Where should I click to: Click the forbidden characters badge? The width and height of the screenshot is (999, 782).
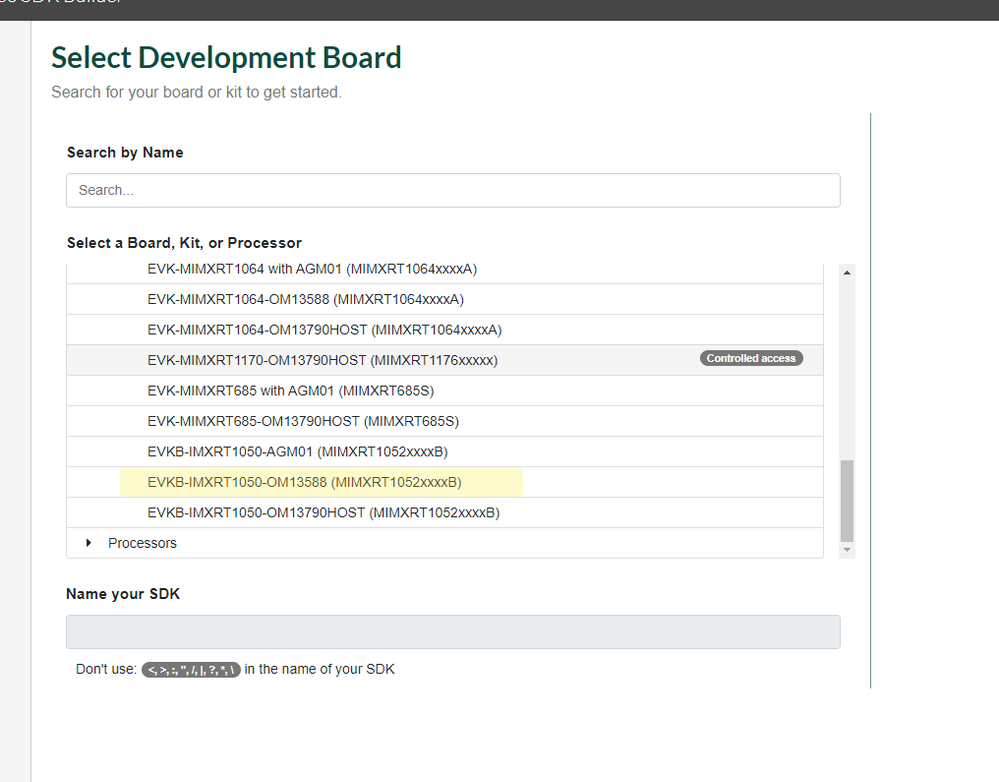click(190, 670)
